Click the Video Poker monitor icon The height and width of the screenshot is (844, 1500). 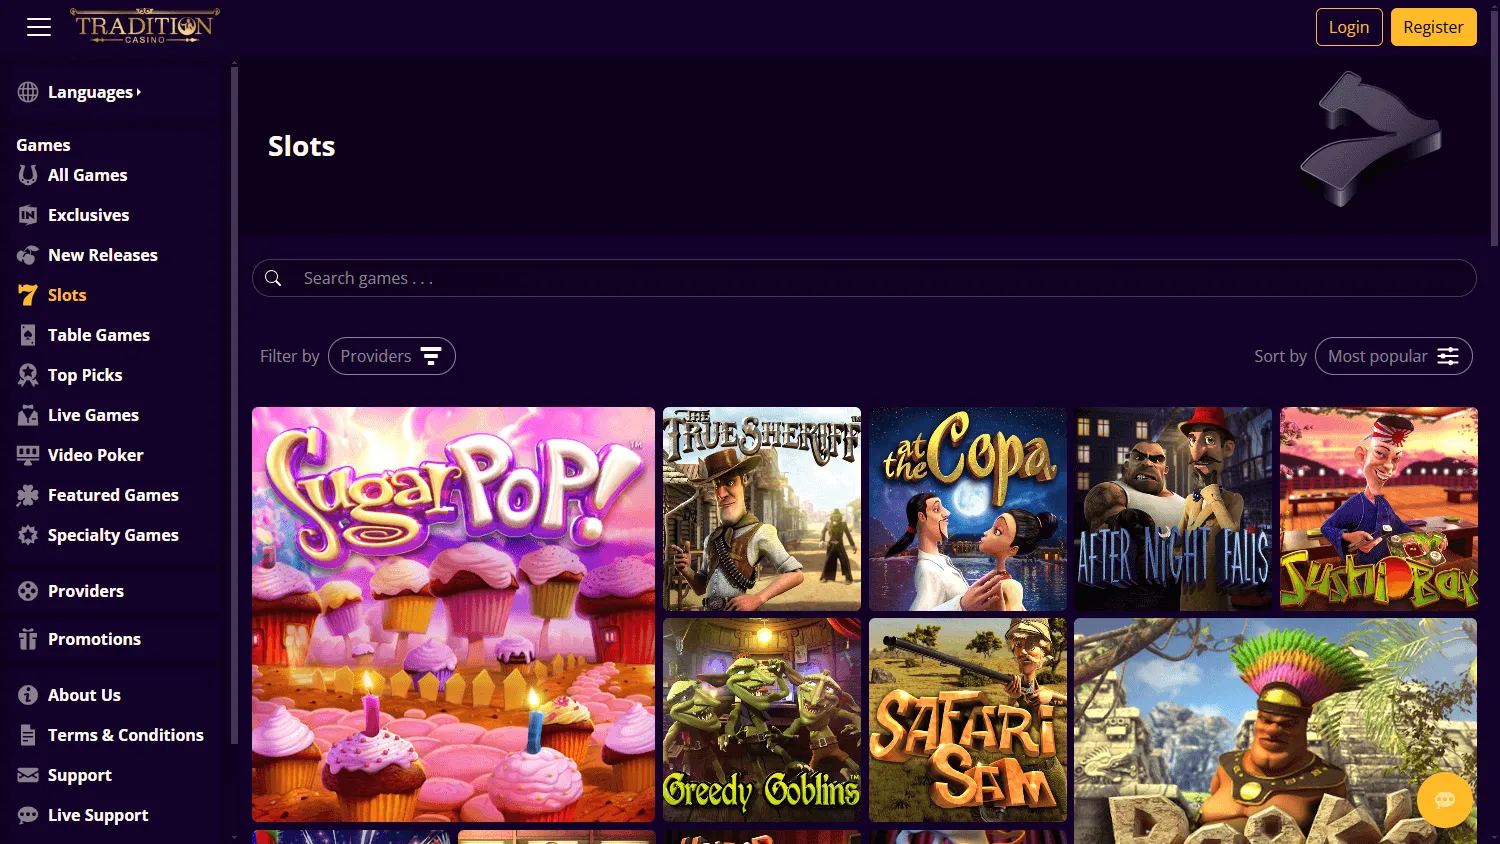28,455
